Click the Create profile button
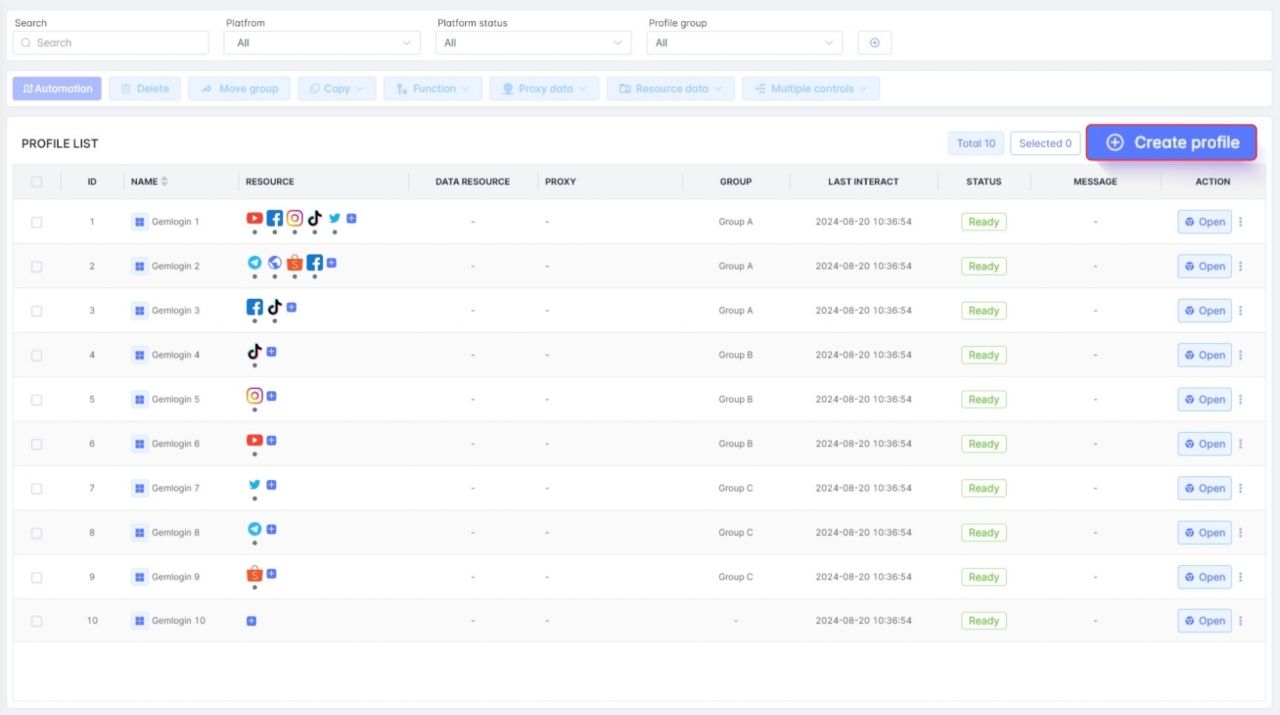The width and height of the screenshot is (1280, 715). point(1171,143)
